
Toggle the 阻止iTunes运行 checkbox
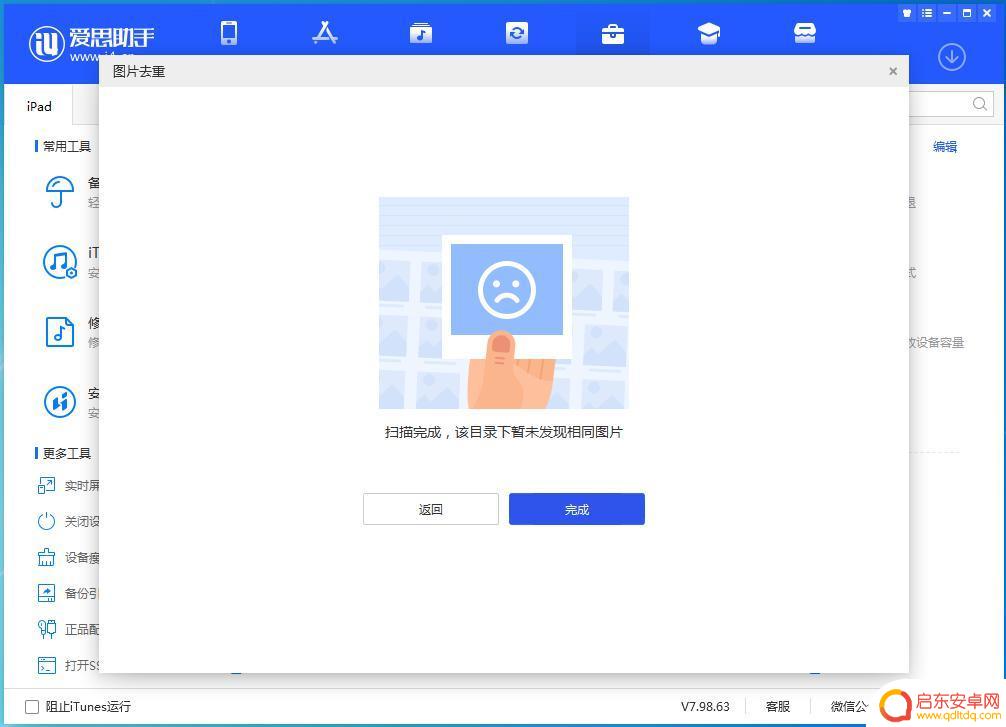click(31, 706)
